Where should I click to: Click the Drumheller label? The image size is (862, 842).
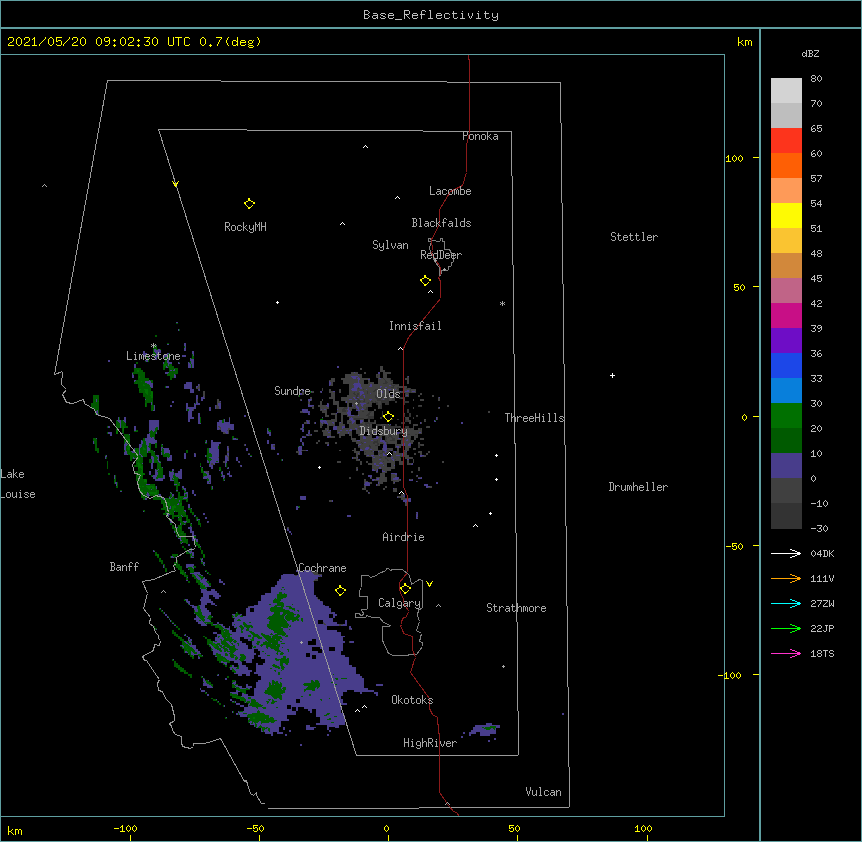pos(638,487)
